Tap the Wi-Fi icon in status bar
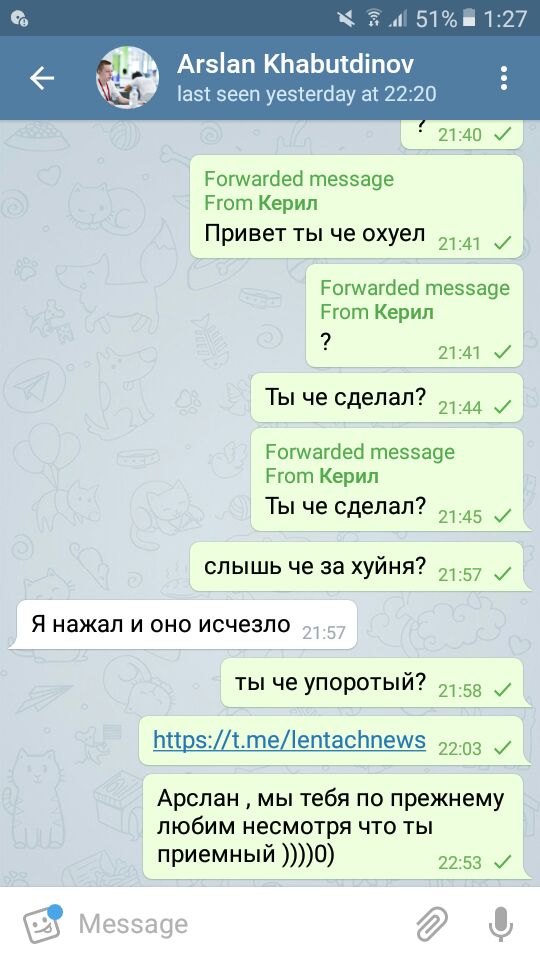 373,19
